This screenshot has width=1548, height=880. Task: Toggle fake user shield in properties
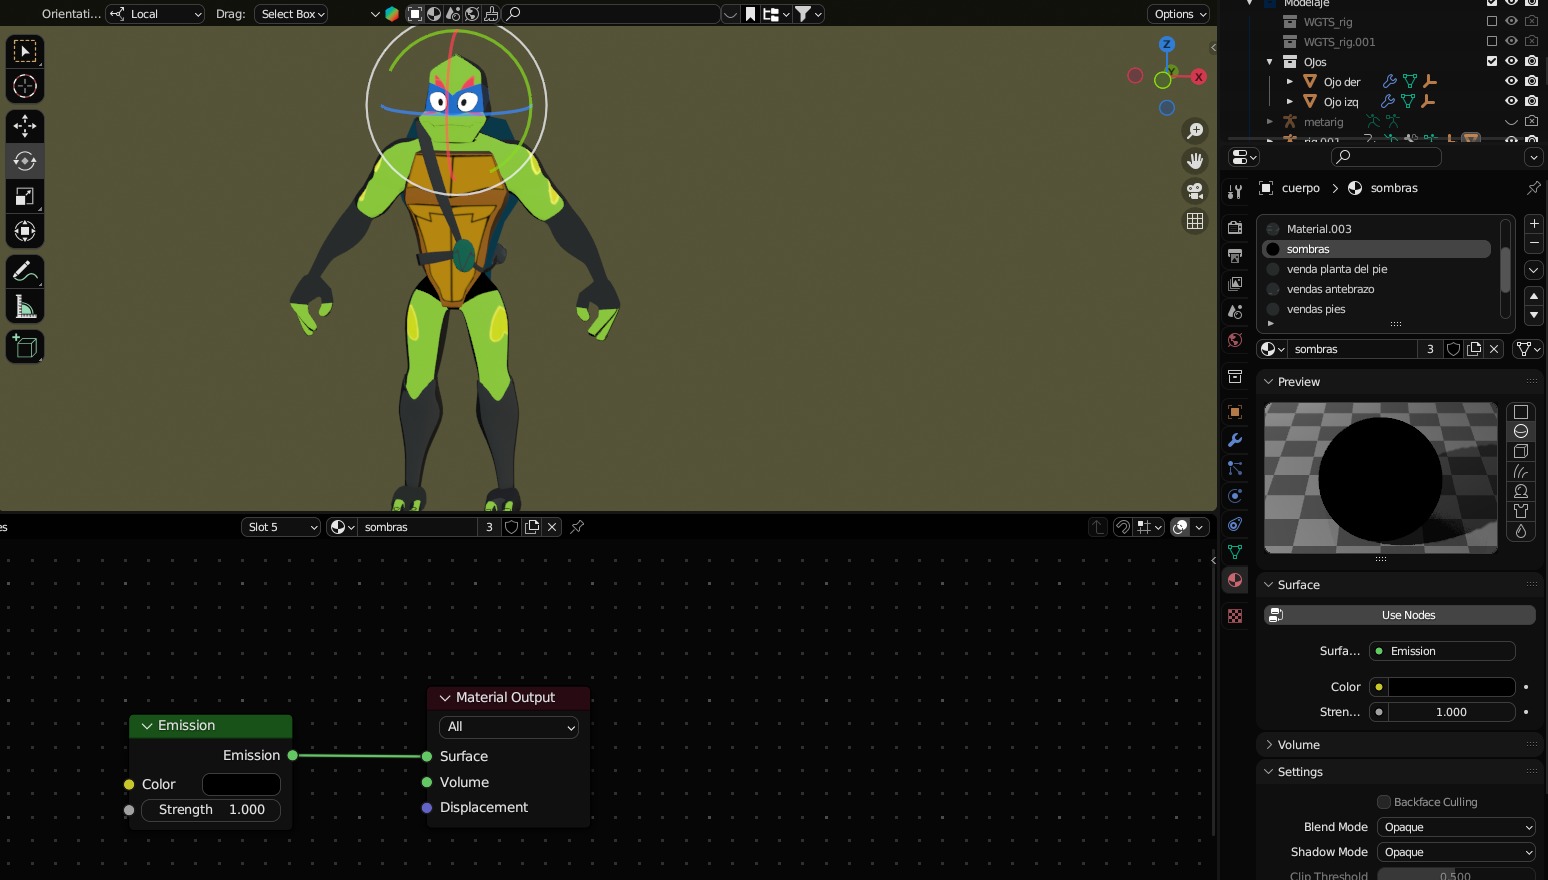pos(1453,349)
